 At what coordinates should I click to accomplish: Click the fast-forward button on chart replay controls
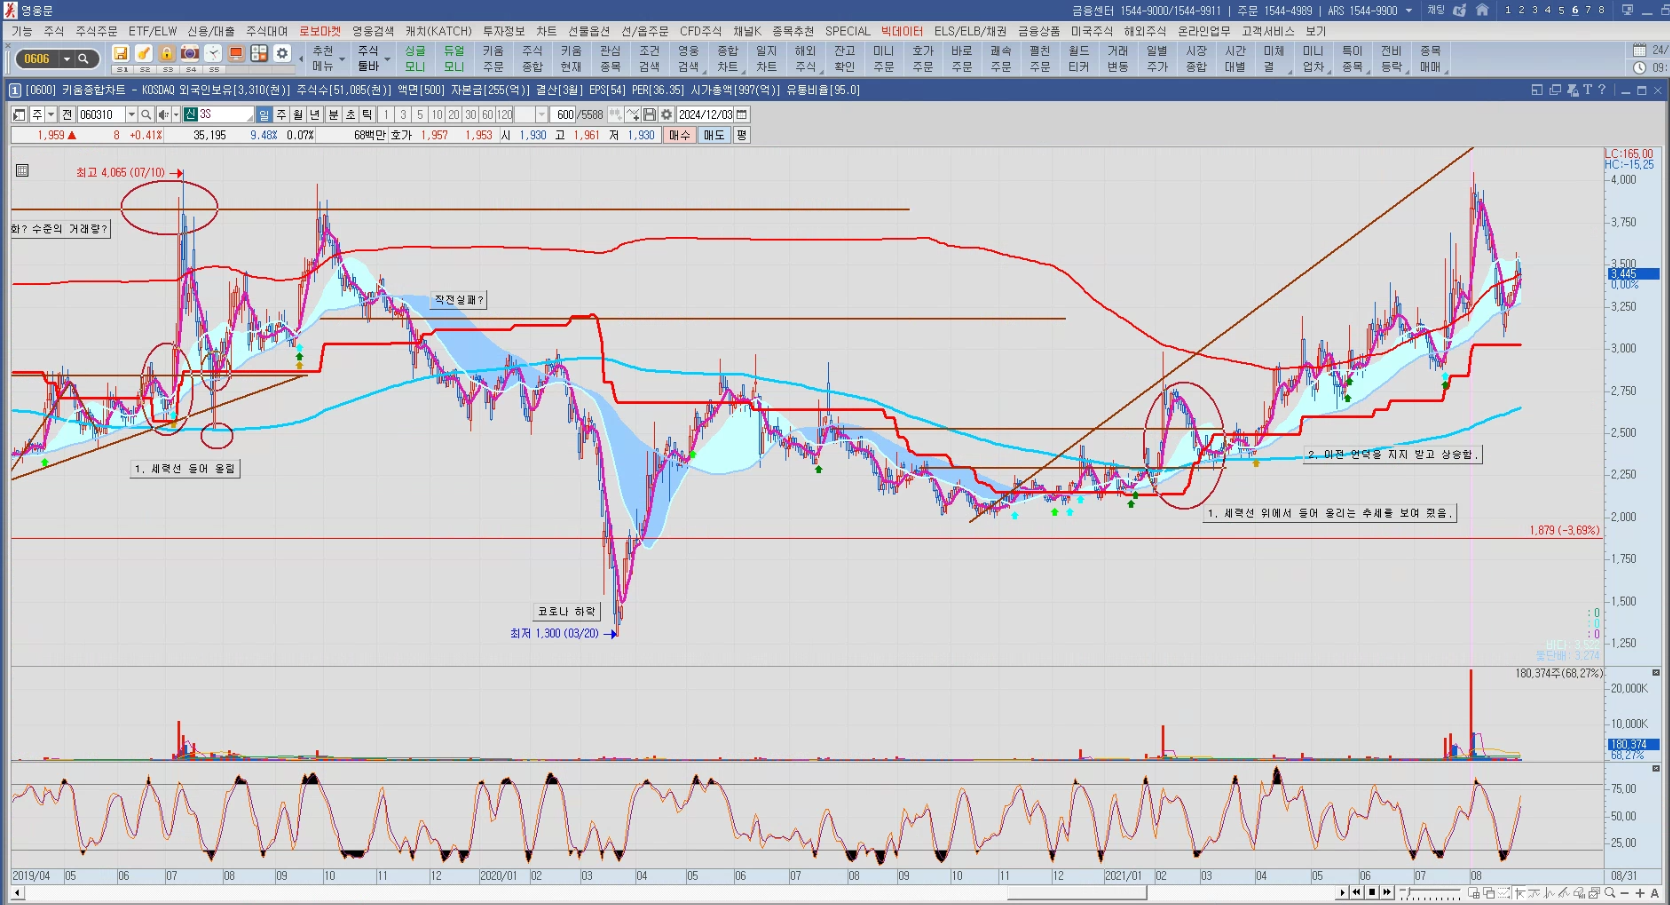point(1387,892)
